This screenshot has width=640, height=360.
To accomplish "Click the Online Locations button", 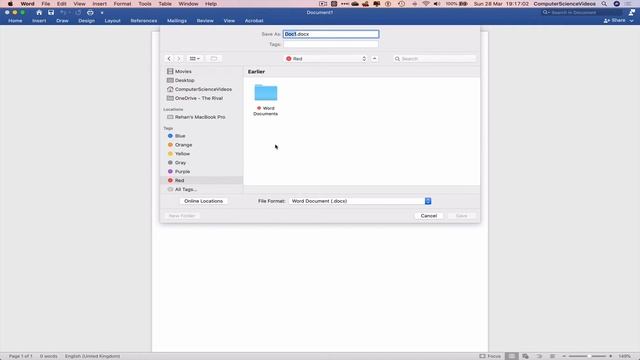I will pyautogui.click(x=203, y=201).
